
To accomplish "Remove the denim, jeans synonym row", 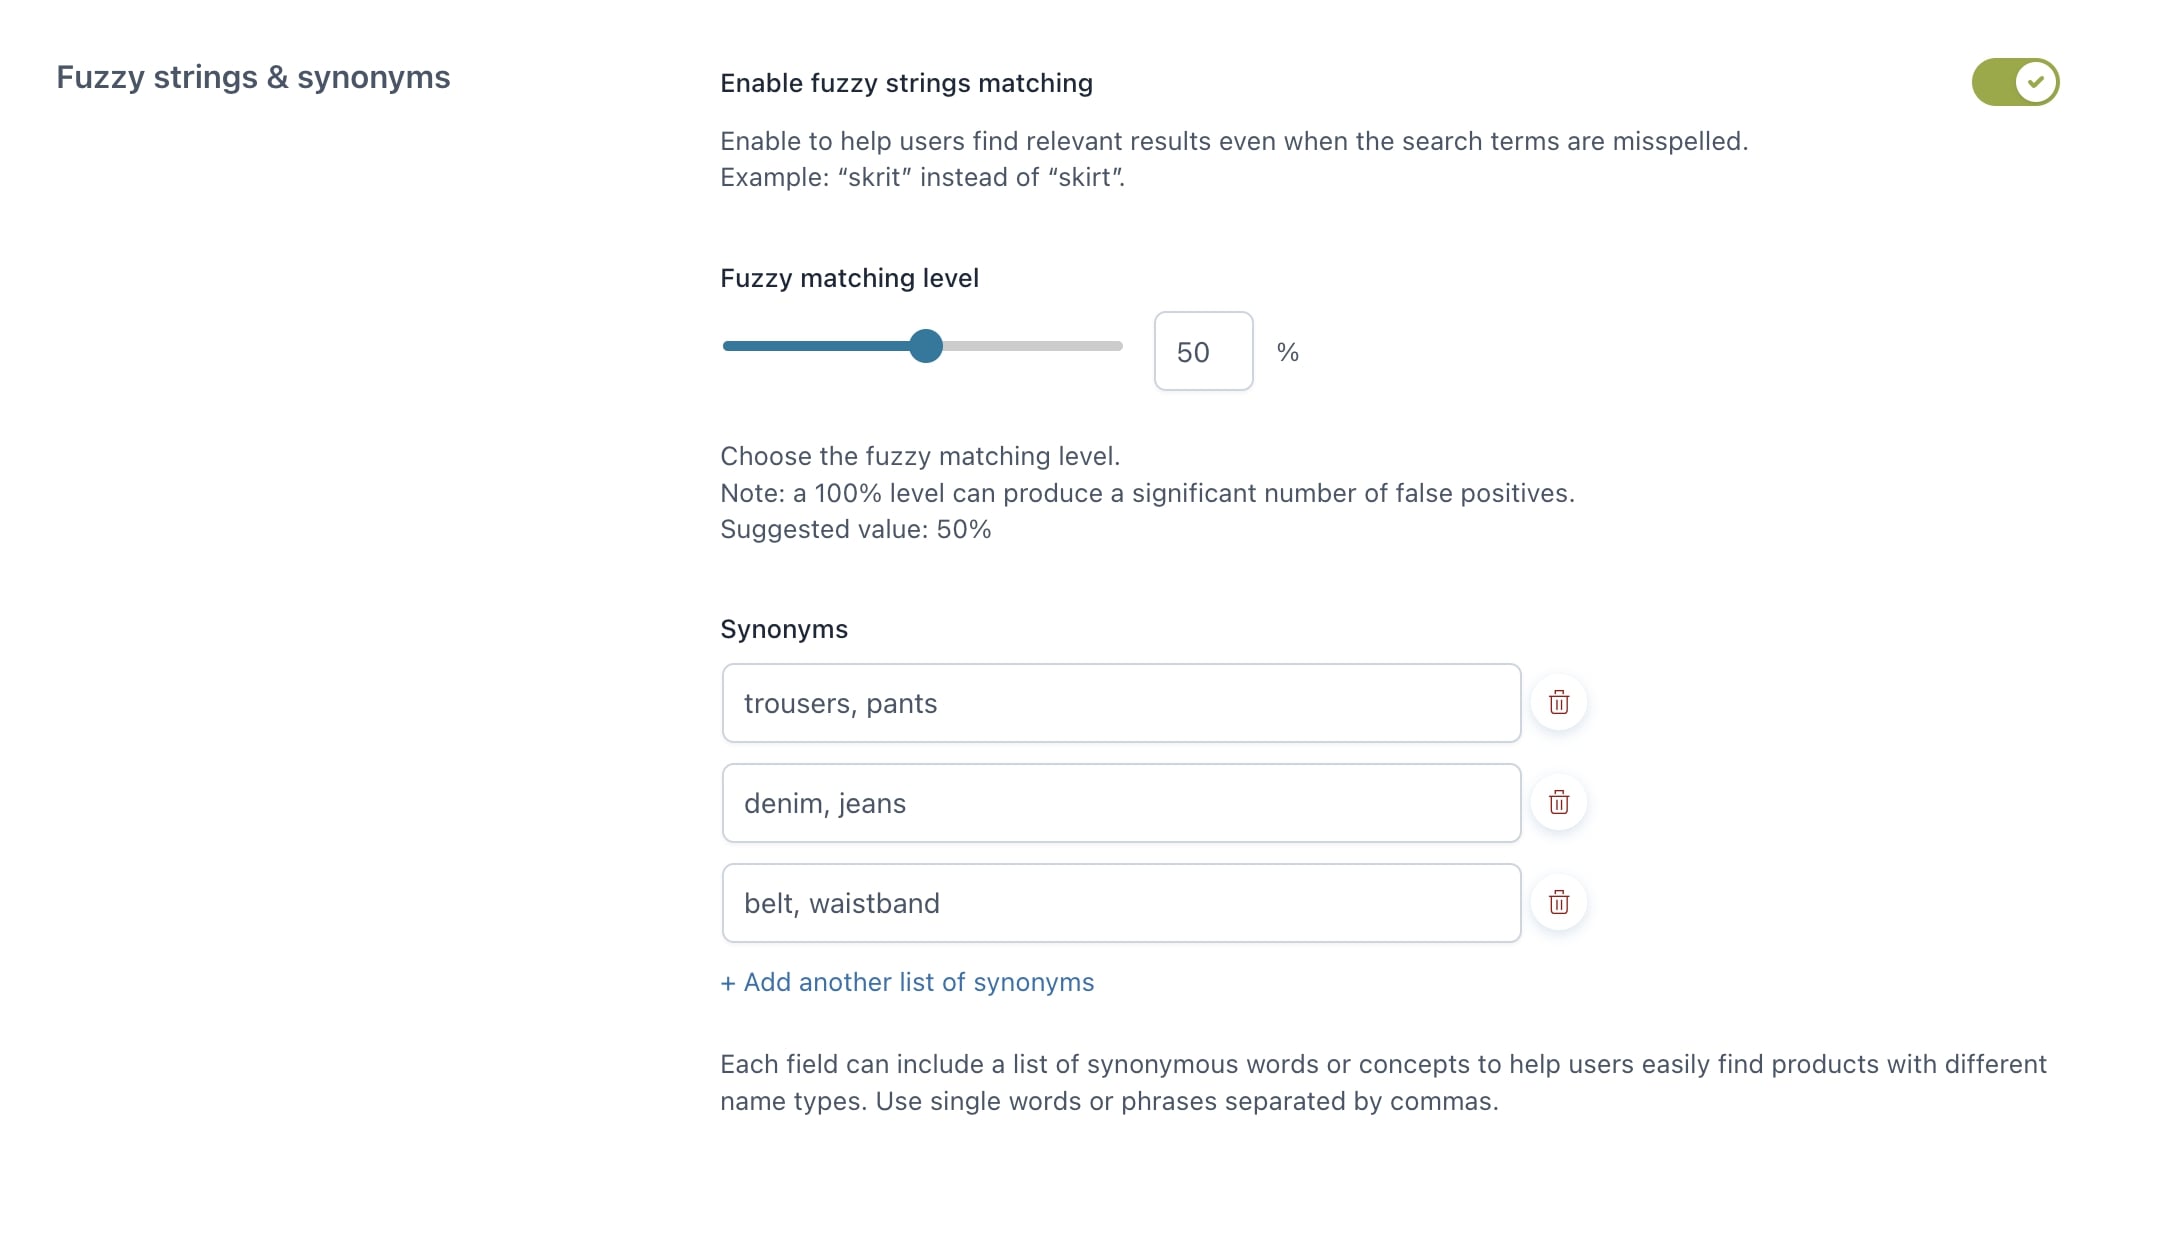I will click(1558, 803).
